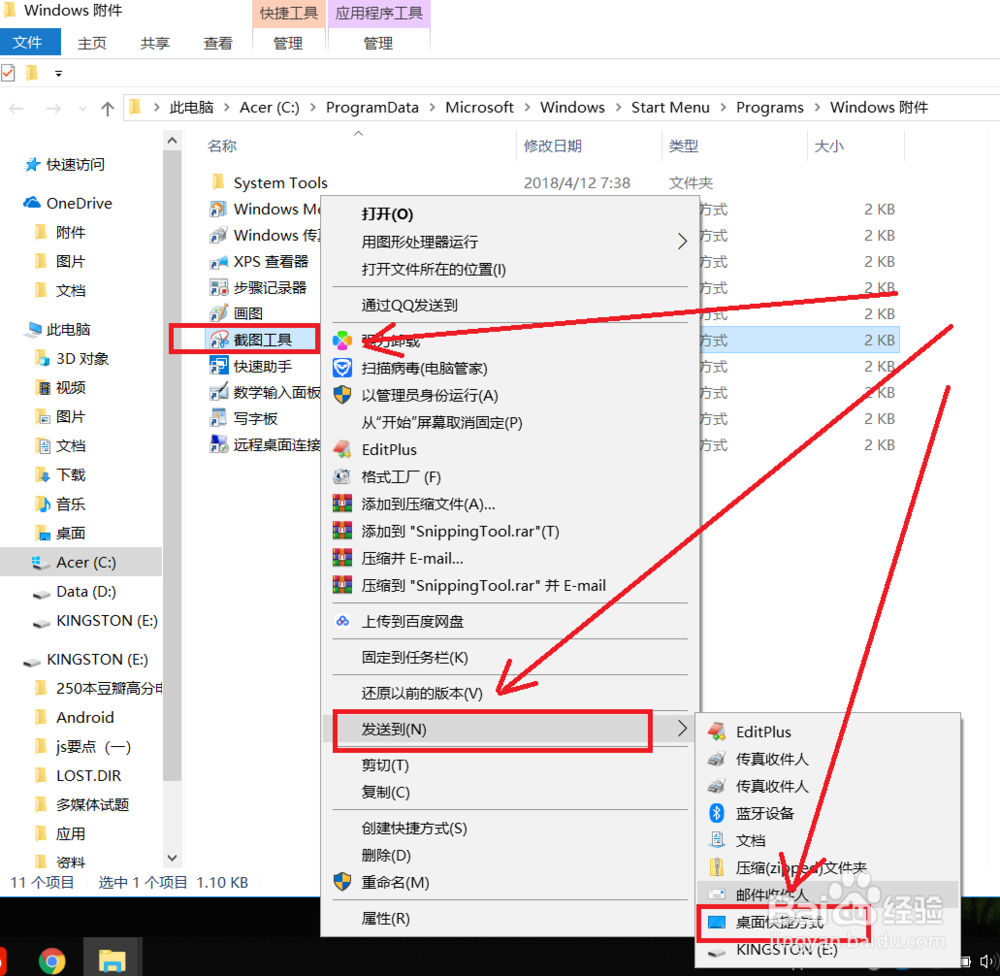Expand 用图形处理器运行 submenu arrow
The image size is (1000, 976).
682,241
